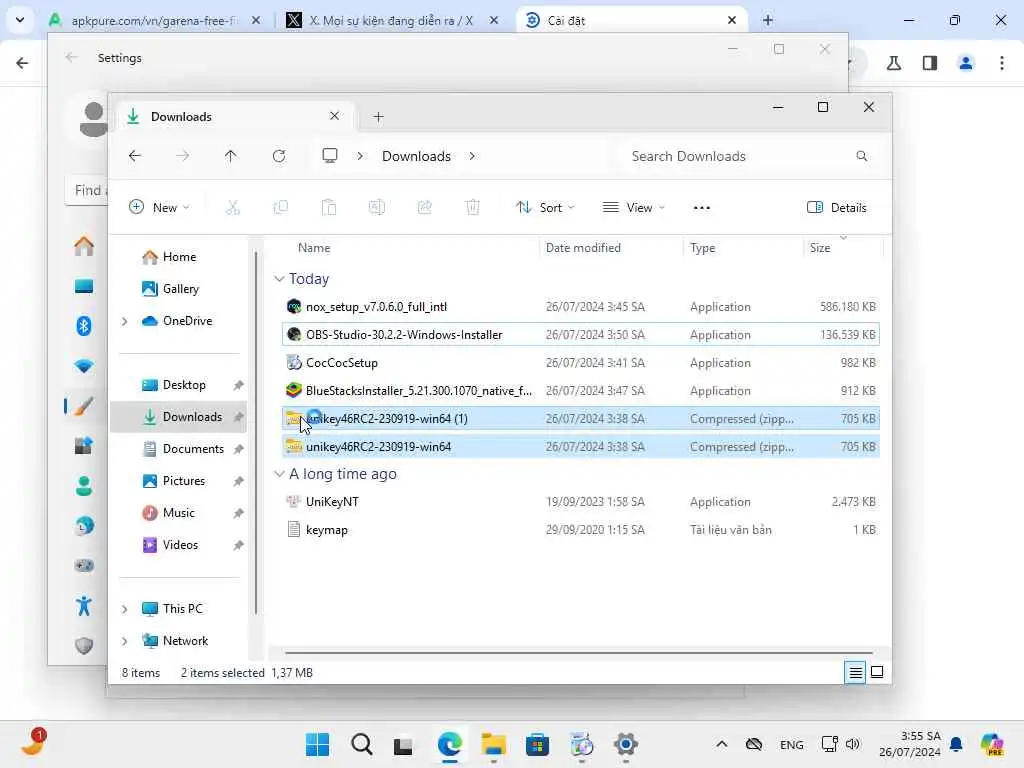Click the Rename icon in Explorer toolbar

coord(377,208)
